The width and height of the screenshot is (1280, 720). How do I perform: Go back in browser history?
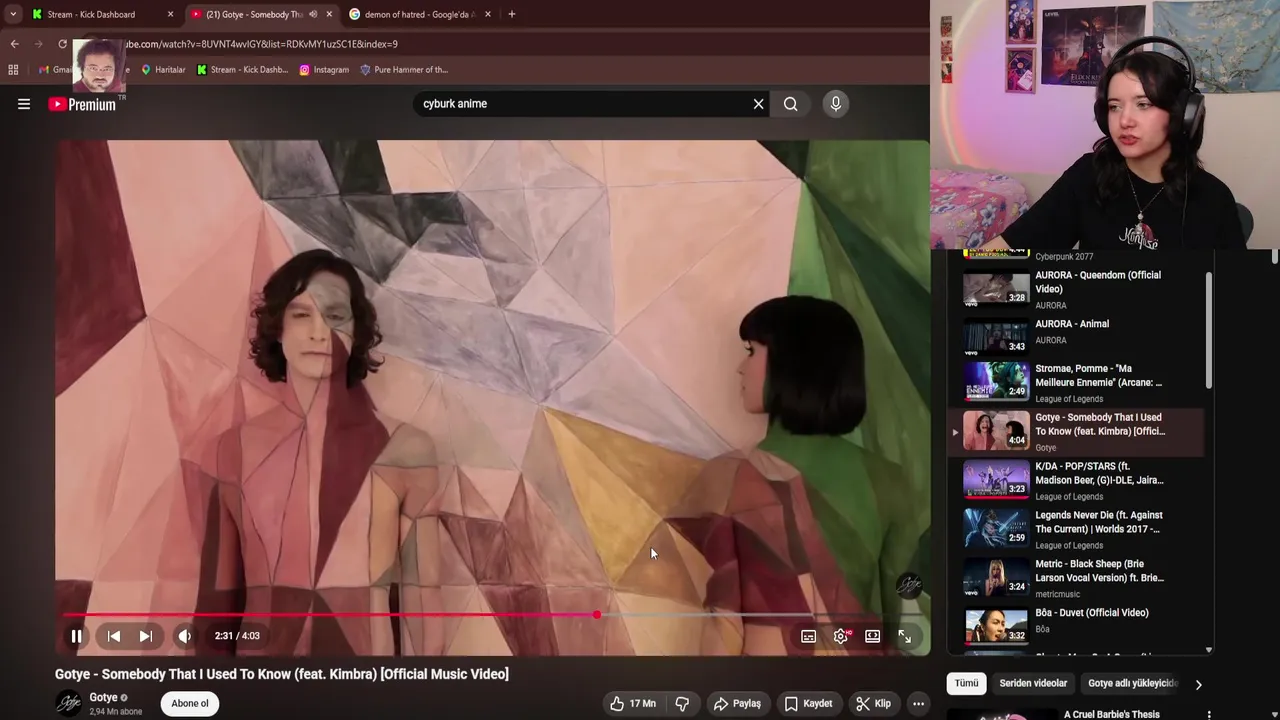(x=14, y=44)
